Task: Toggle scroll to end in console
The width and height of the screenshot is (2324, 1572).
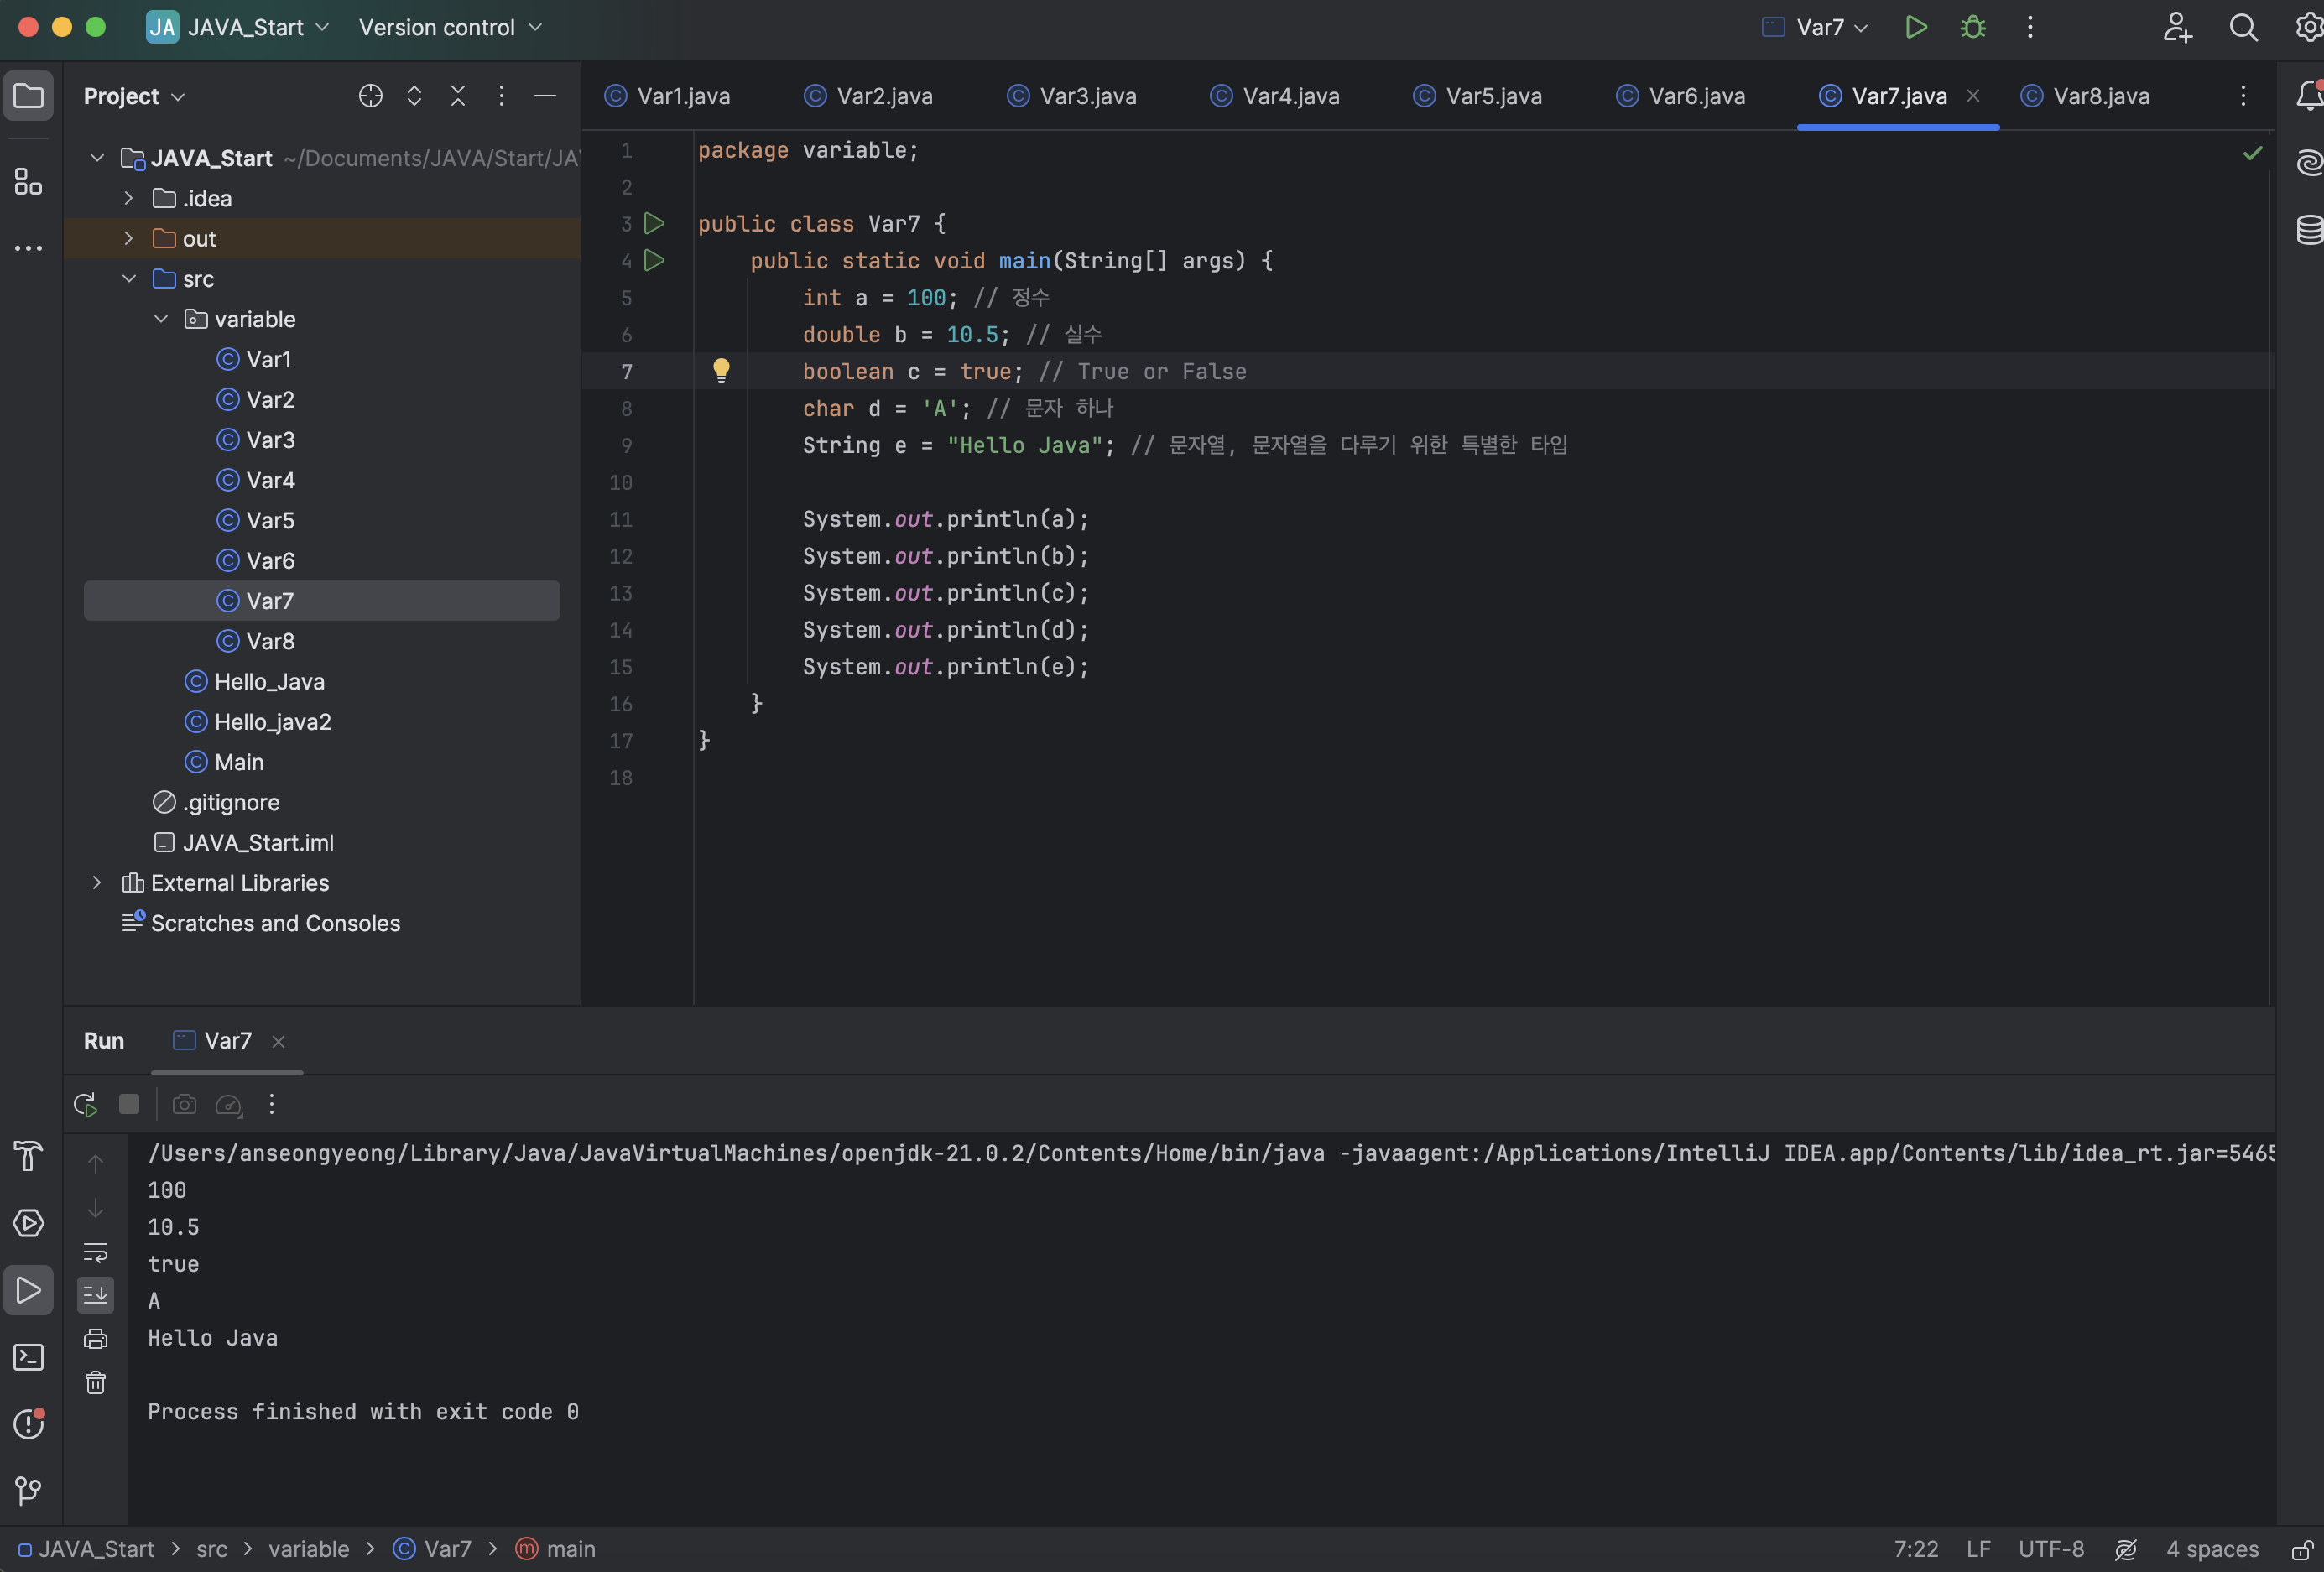Action: click(x=96, y=1295)
